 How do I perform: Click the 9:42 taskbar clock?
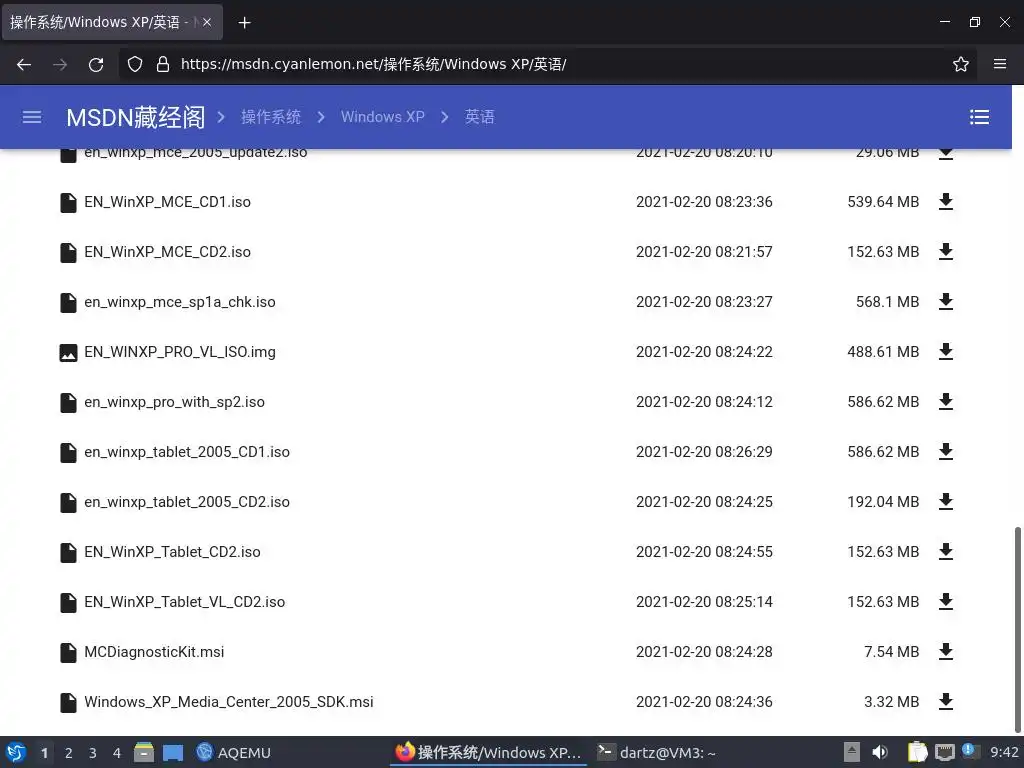[x=1004, y=752]
